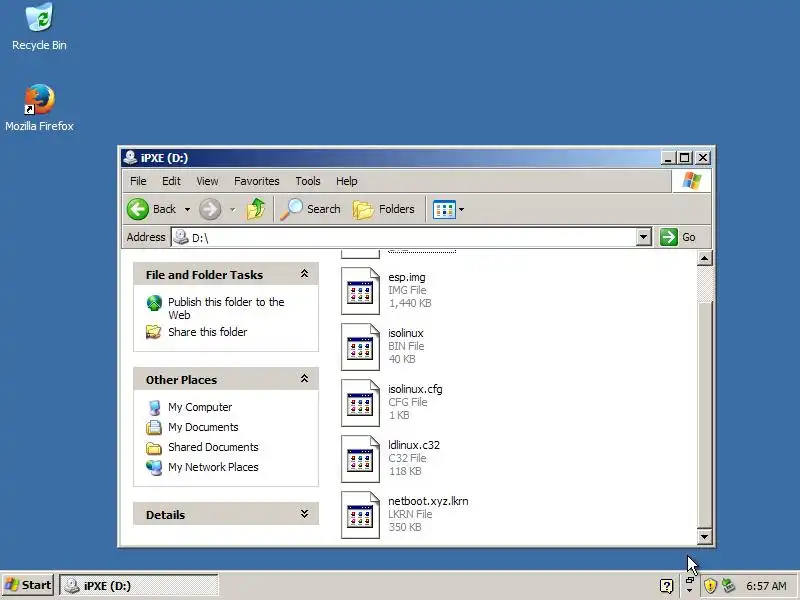Click the 6:57 AM taskbar clock
The height and width of the screenshot is (600, 800).
click(x=766, y=586)
